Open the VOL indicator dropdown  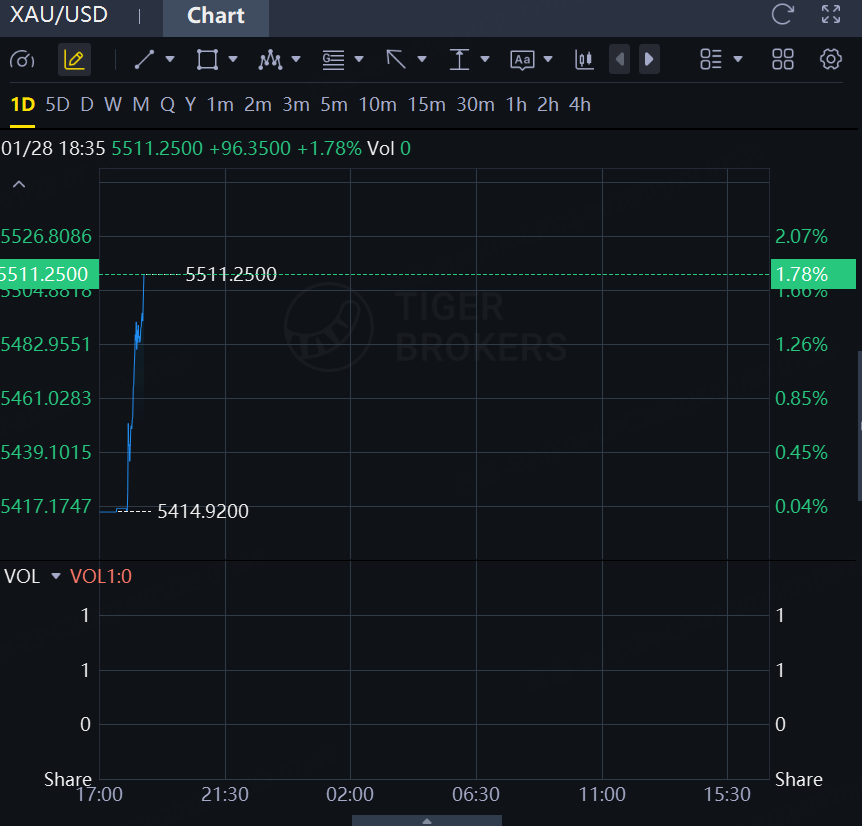[x=56, y=576]
